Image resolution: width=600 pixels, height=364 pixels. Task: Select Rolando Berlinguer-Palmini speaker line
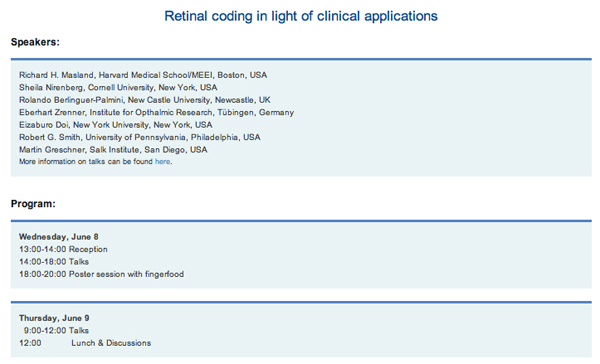(x=145, y=100)
